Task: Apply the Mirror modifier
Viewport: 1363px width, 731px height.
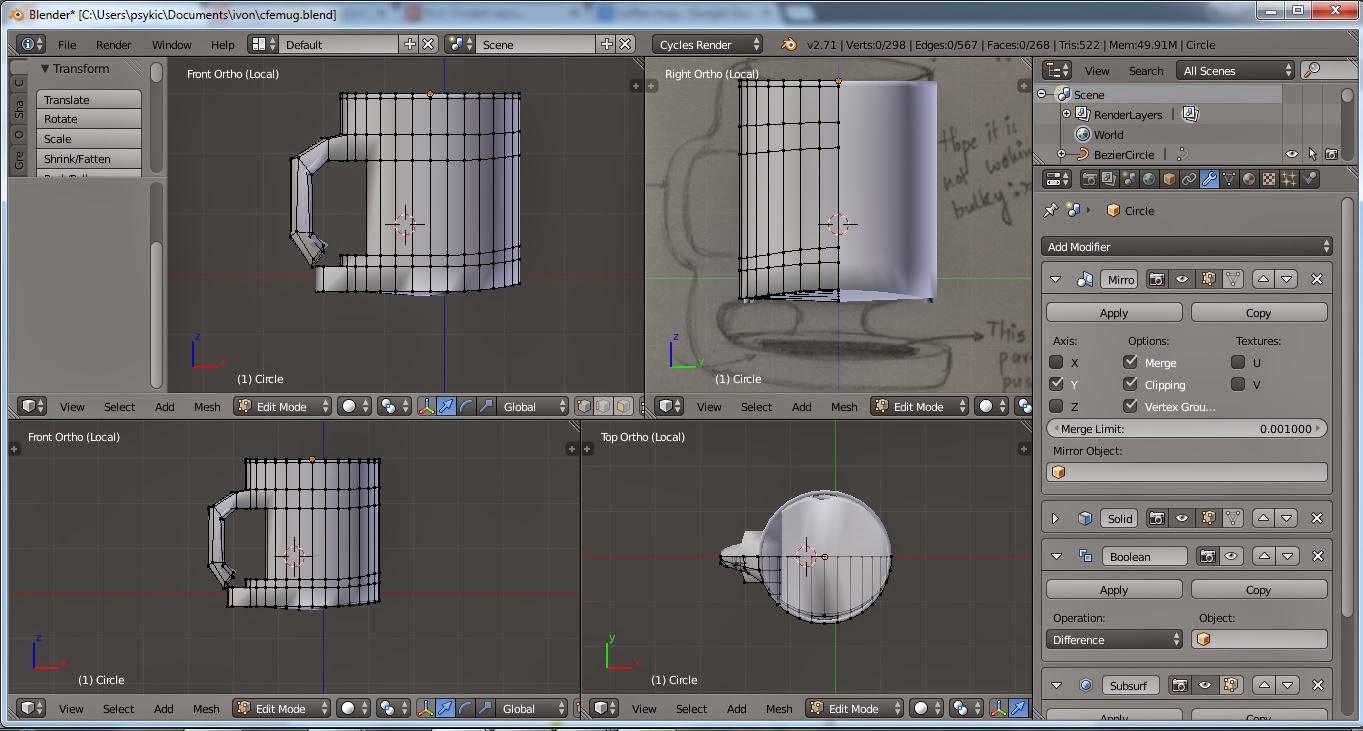Action: click(1114, 312)
